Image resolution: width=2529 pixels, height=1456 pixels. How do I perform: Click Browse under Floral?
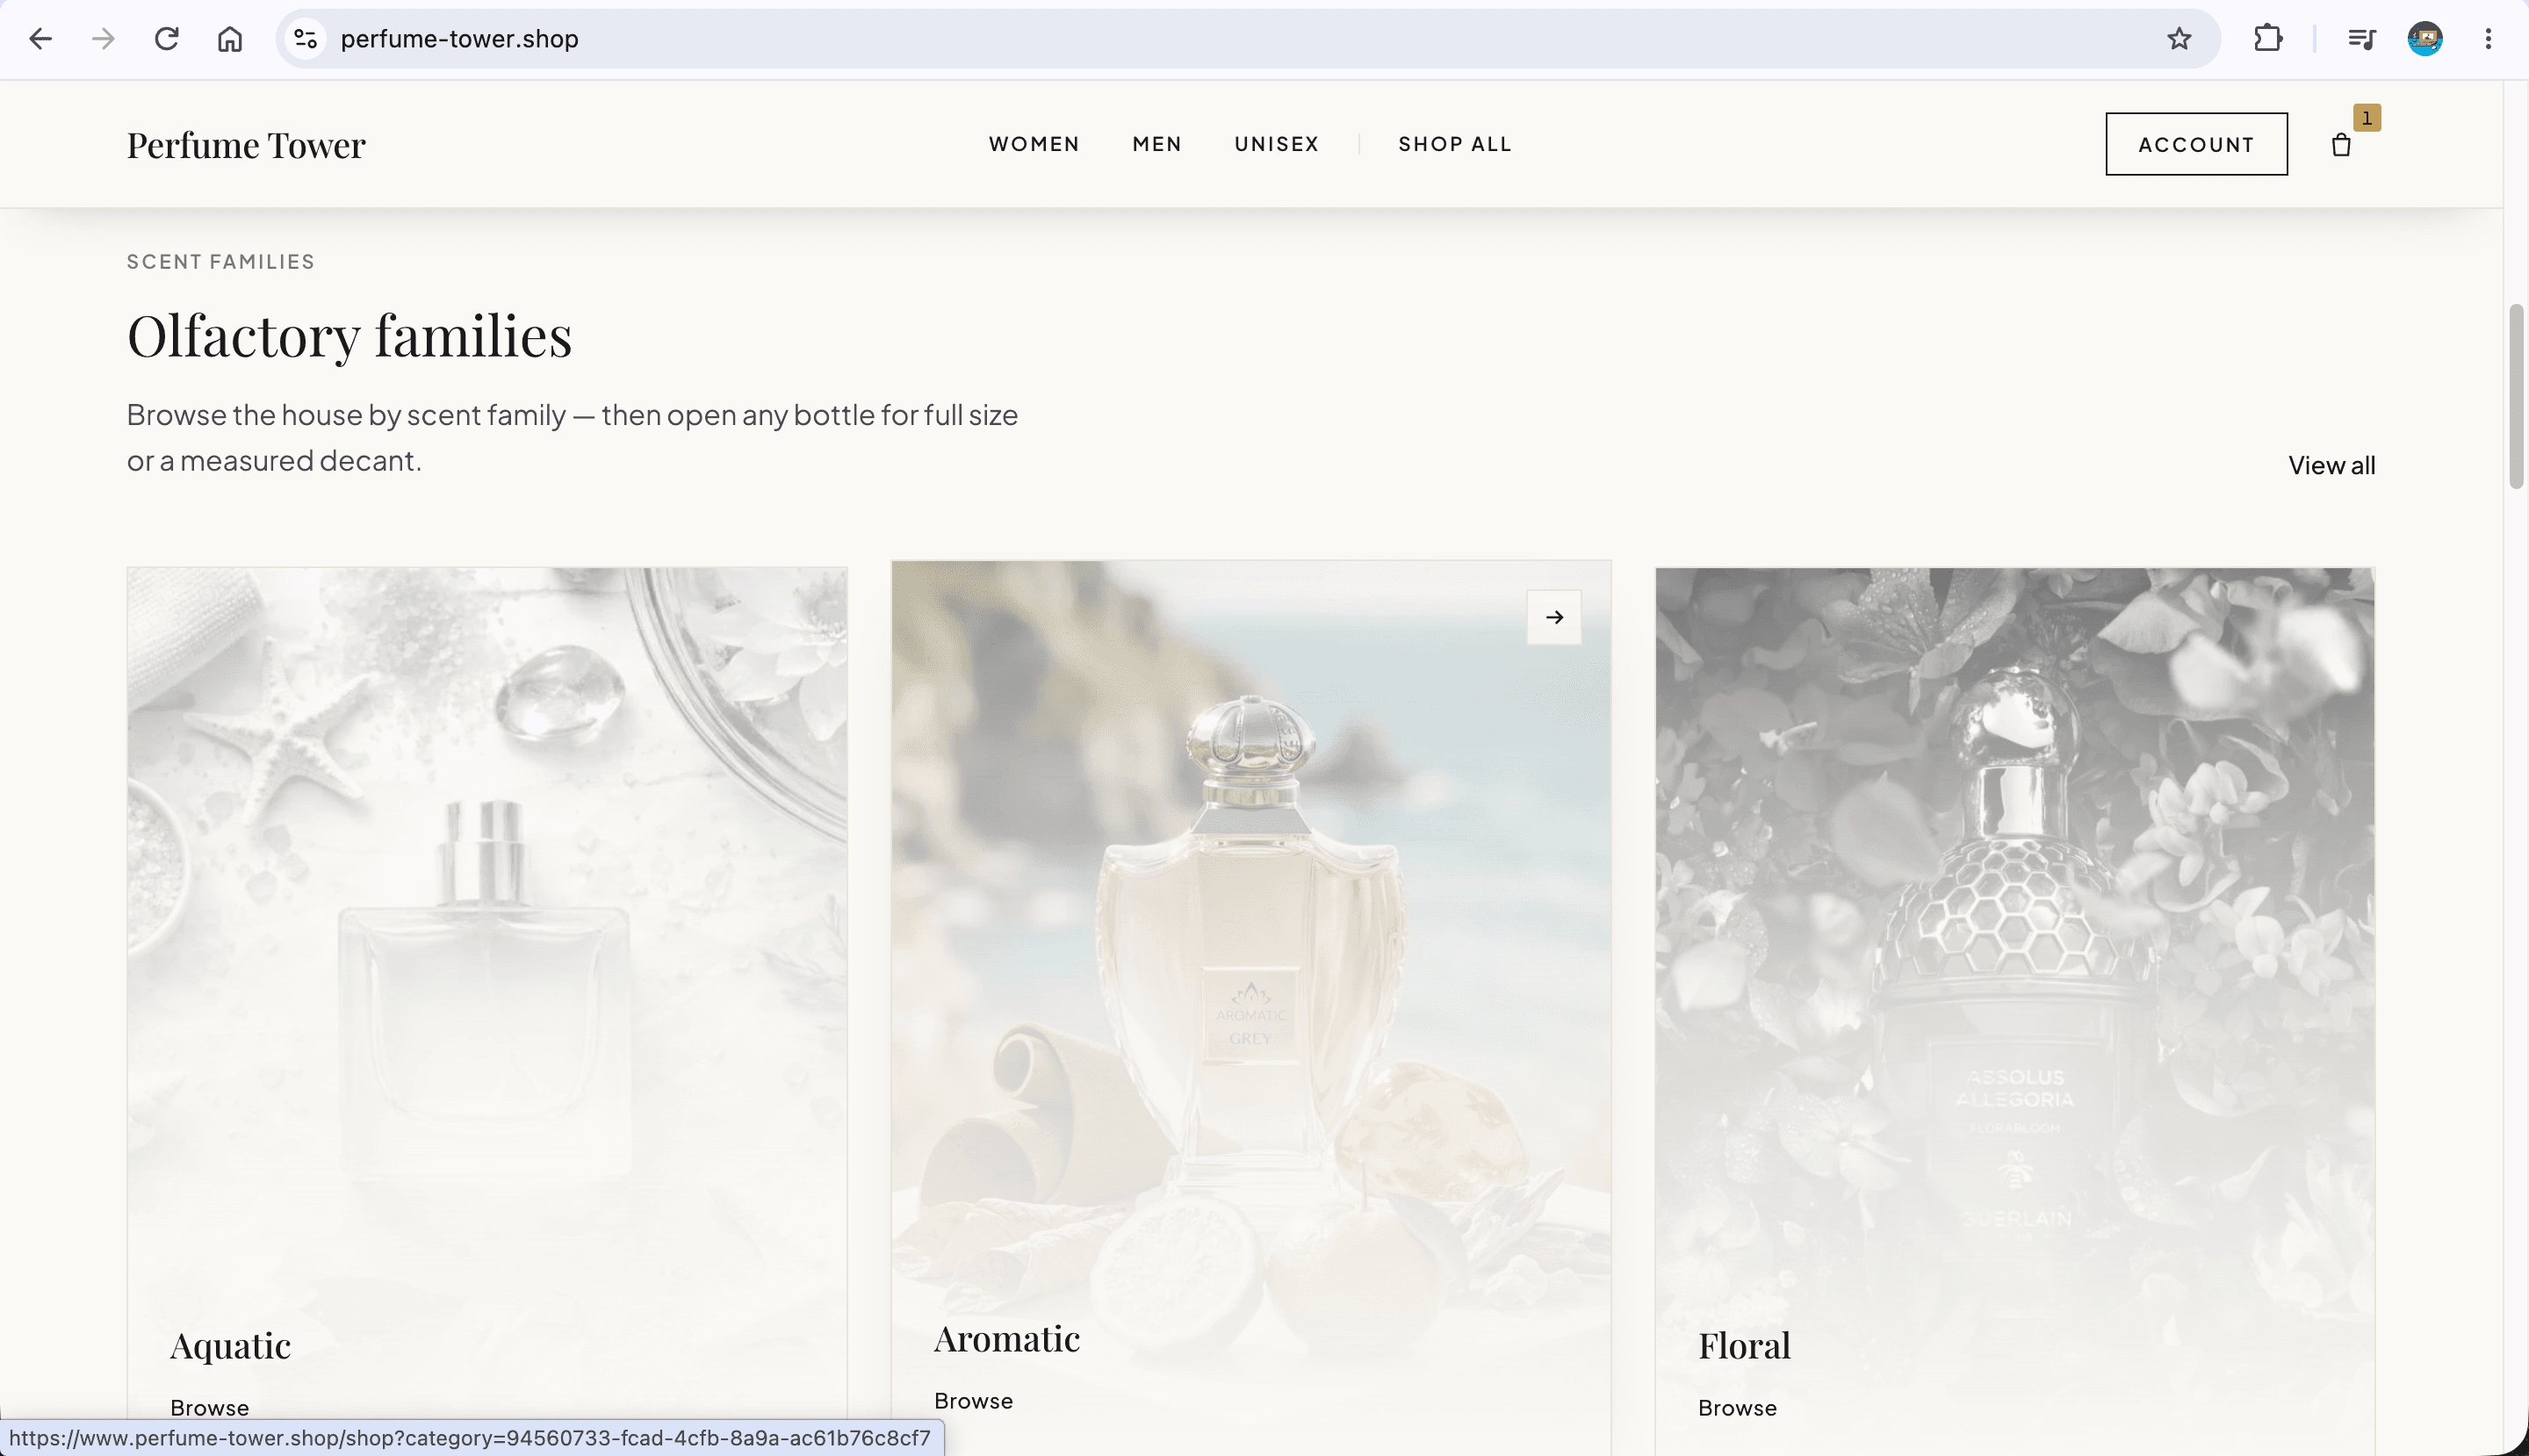1737,1407
